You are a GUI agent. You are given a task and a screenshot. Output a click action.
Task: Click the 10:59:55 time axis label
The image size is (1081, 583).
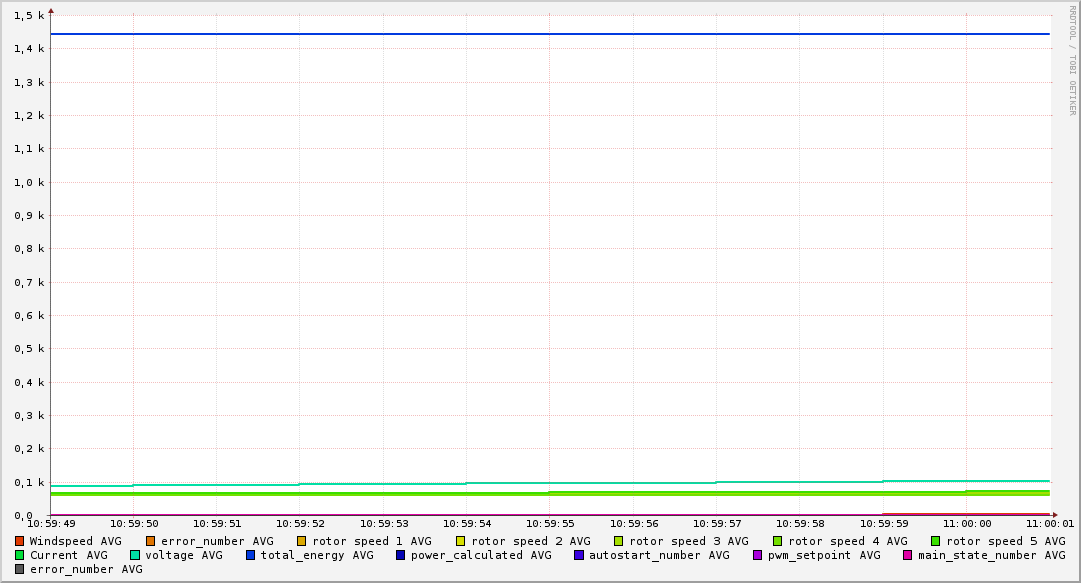point(550,524)
